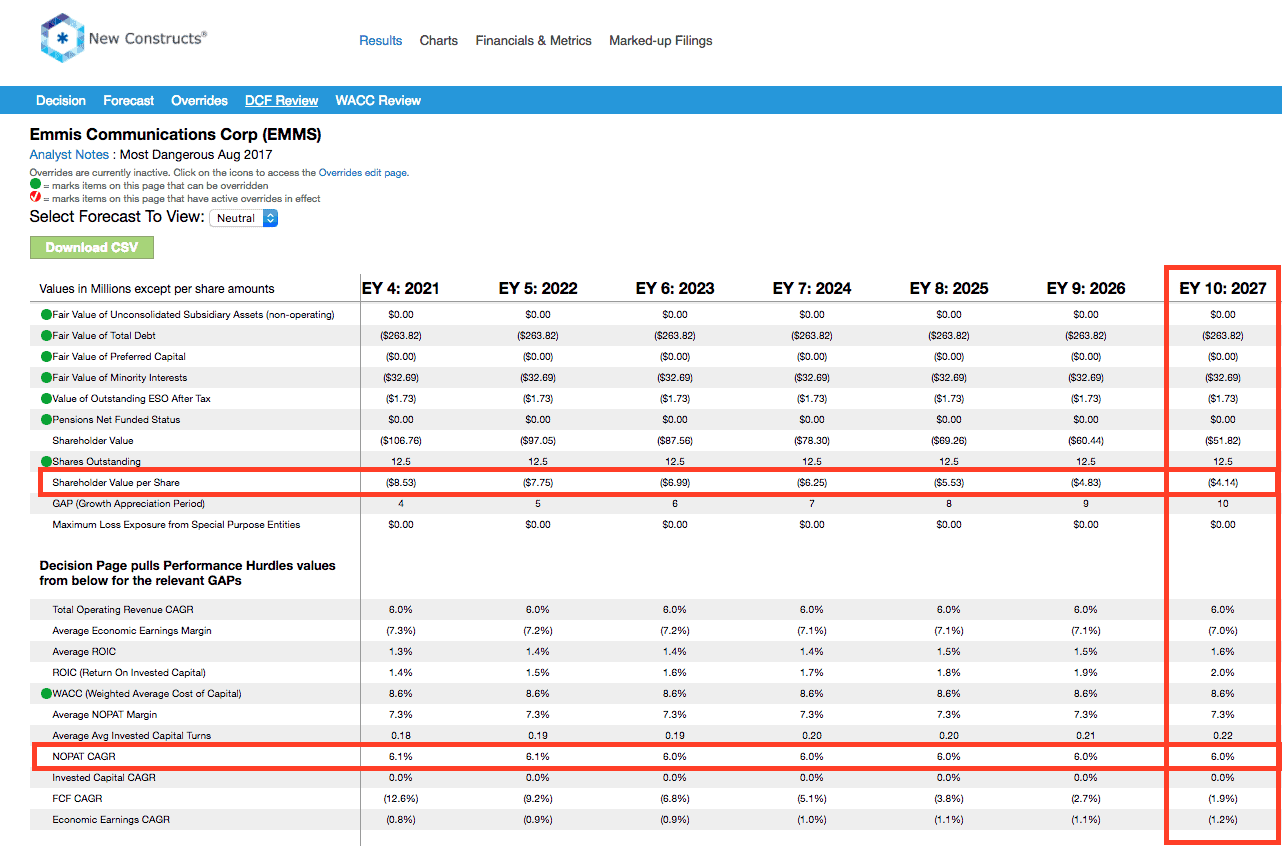The width and height of the screenshot is (1282, 846).
Task: Open the Charts tab
Action: pyautogui.click(x=439, y=41)
